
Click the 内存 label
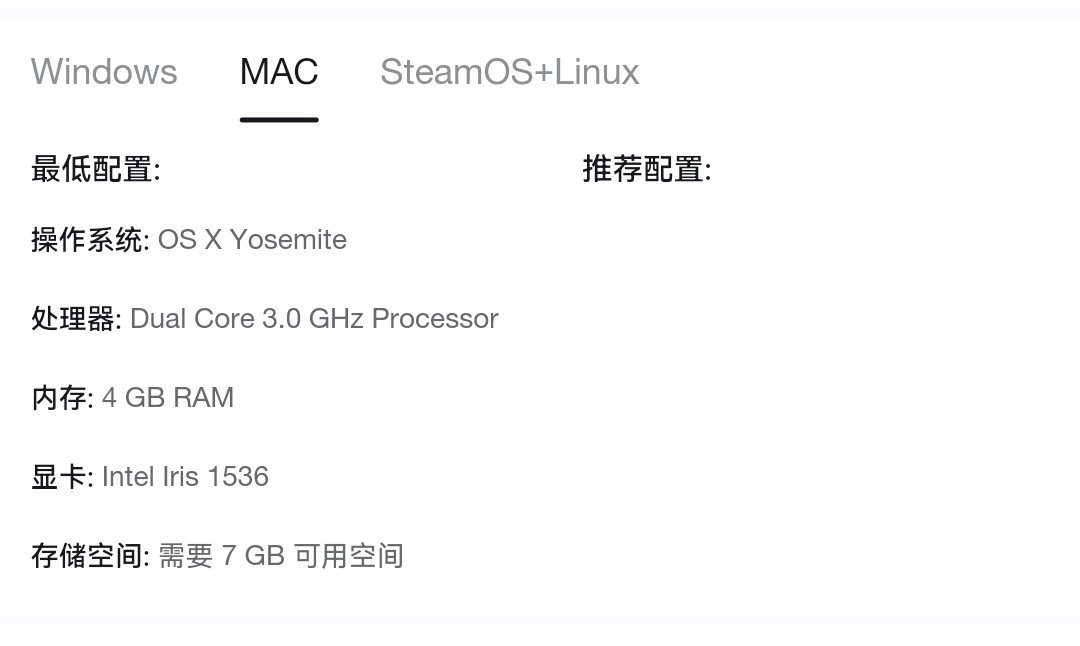pyautogui.click(x=61, y=398)
